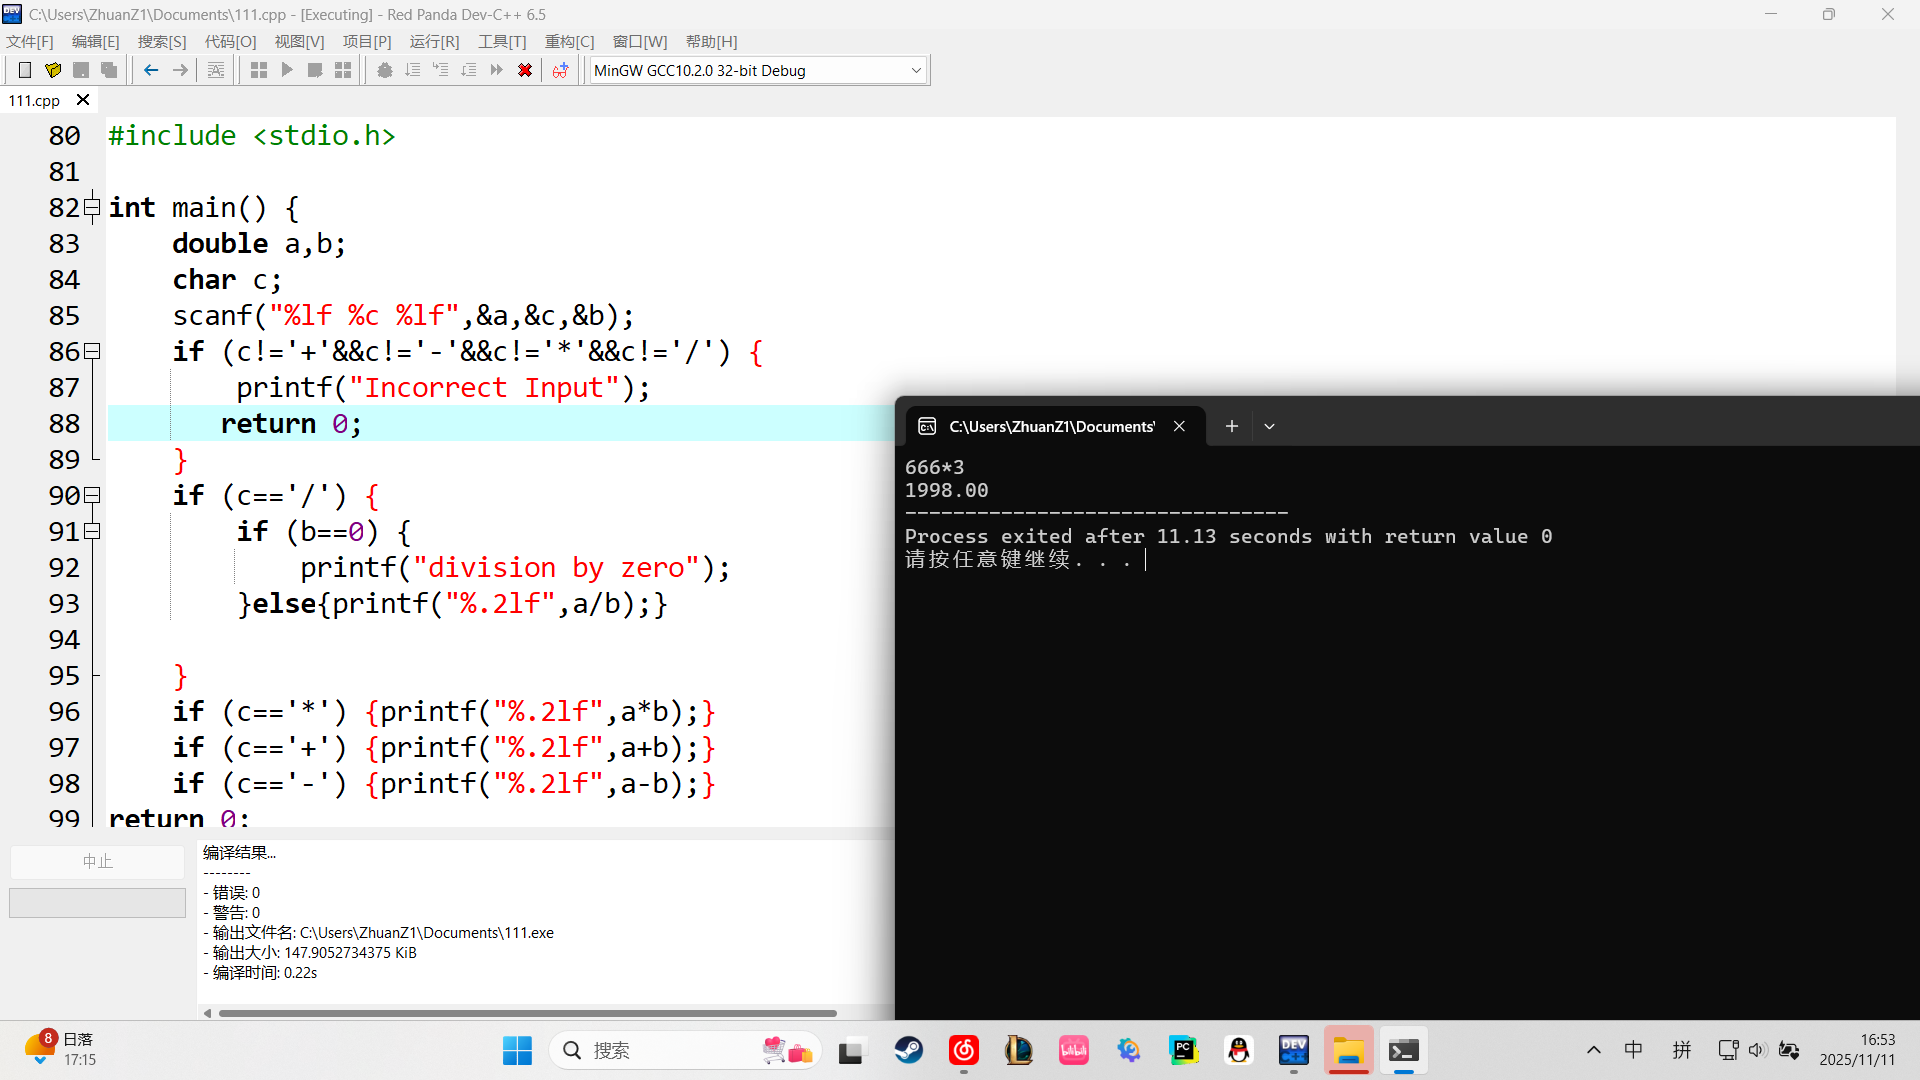Show hidden system tray icons
The height and width of the screenshot is (1080, 1920).
(1593, 1050)
